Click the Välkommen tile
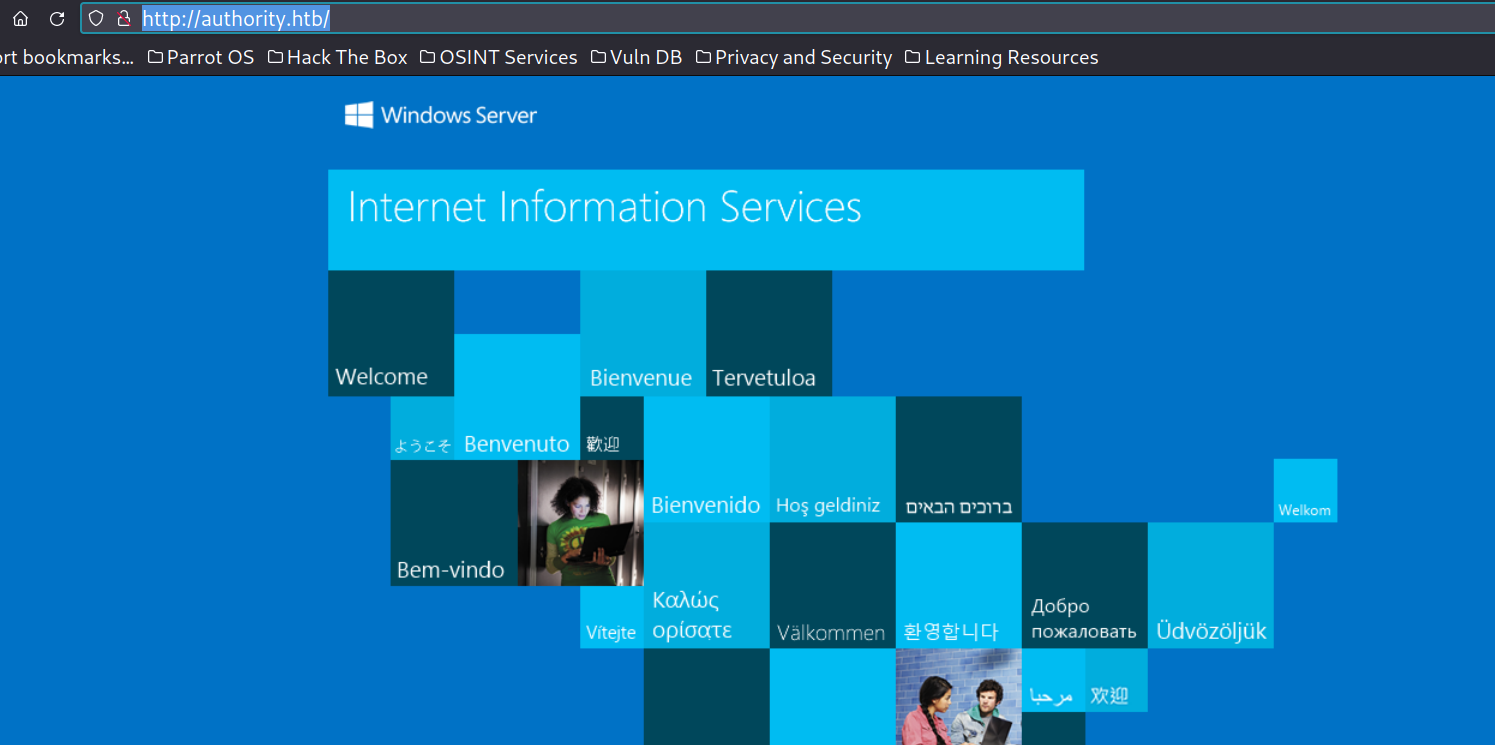The height and width of the screenshot is (745, 1495). 833,585
